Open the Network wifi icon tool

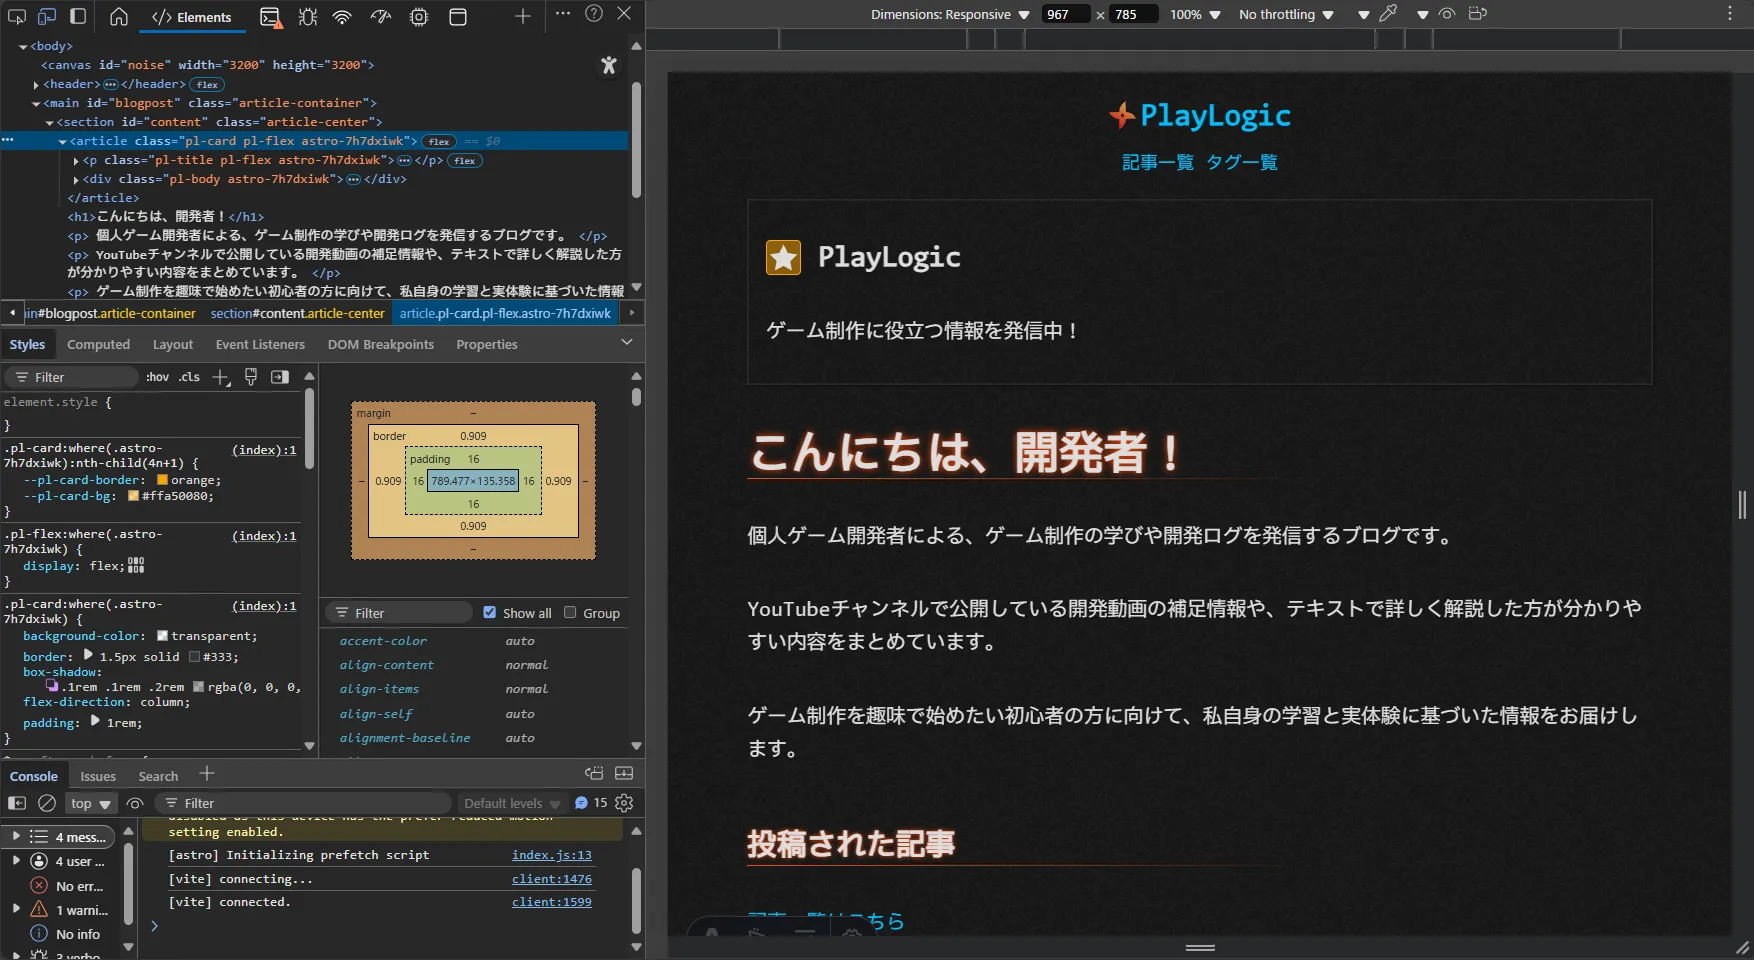[x=342, y=16]
